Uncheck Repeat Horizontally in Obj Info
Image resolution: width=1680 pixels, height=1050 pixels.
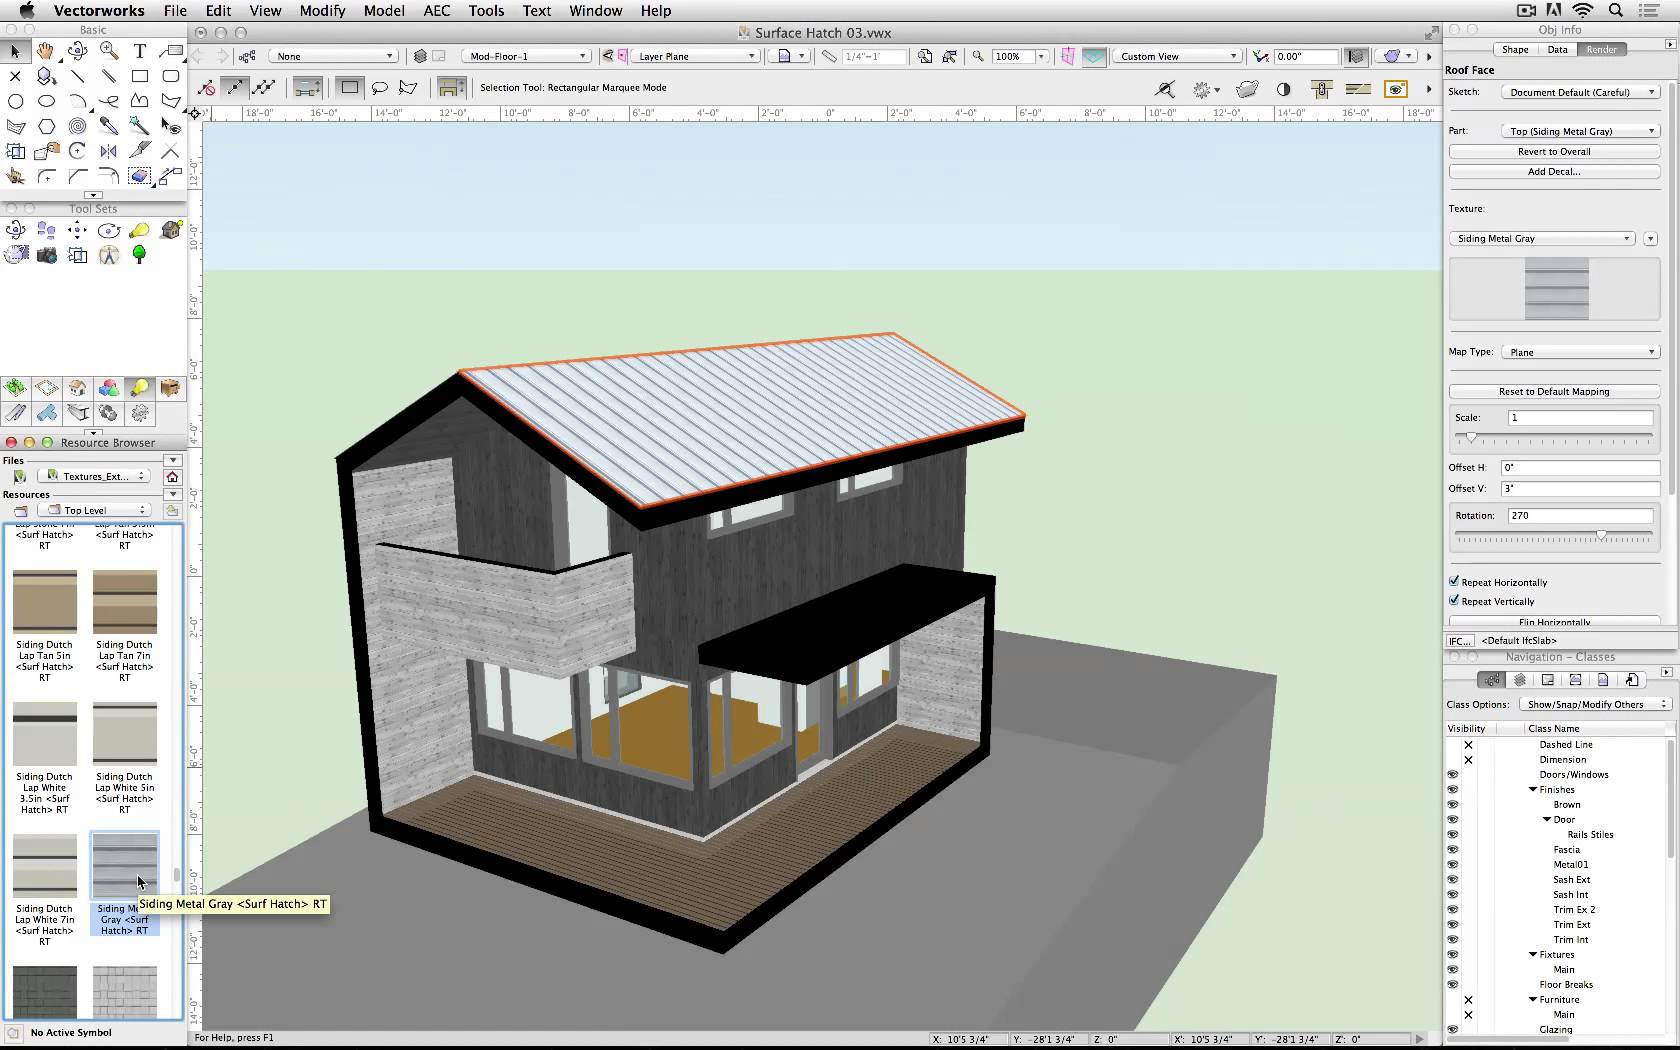(1455, 581)
